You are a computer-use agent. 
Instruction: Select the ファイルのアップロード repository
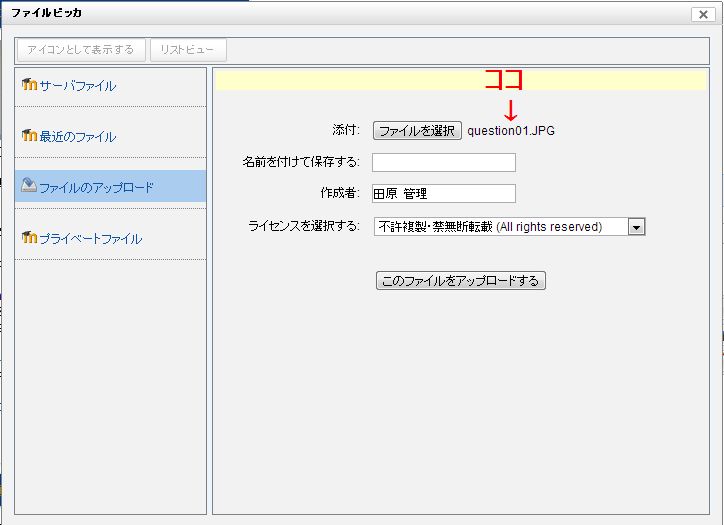(x=96, y=188)
